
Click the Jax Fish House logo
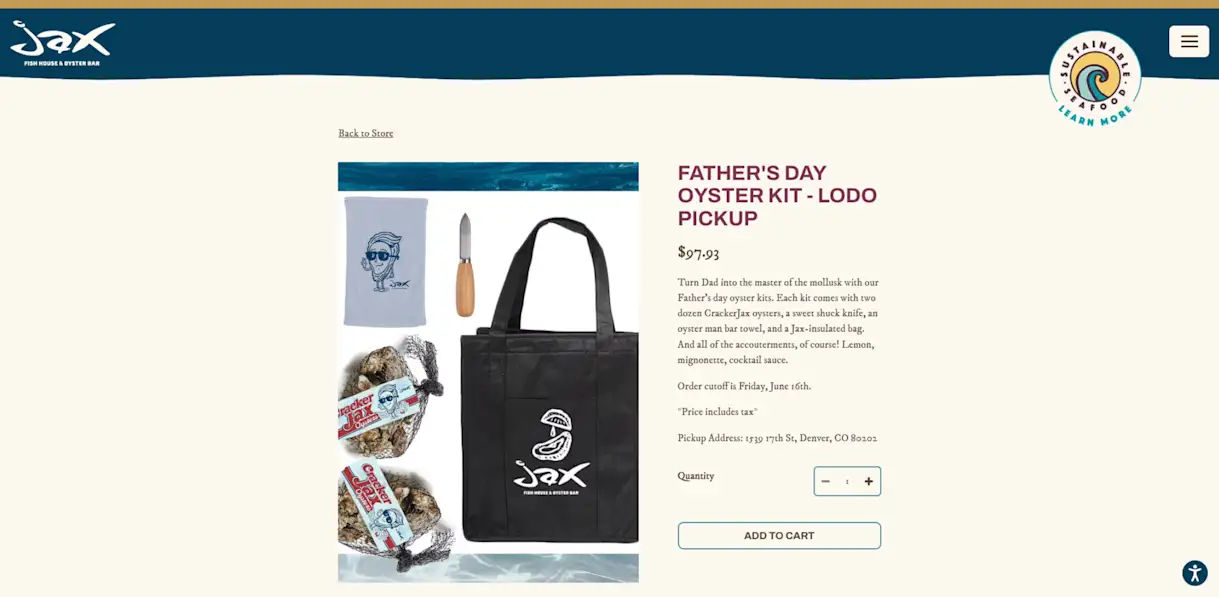coord(63,44)
